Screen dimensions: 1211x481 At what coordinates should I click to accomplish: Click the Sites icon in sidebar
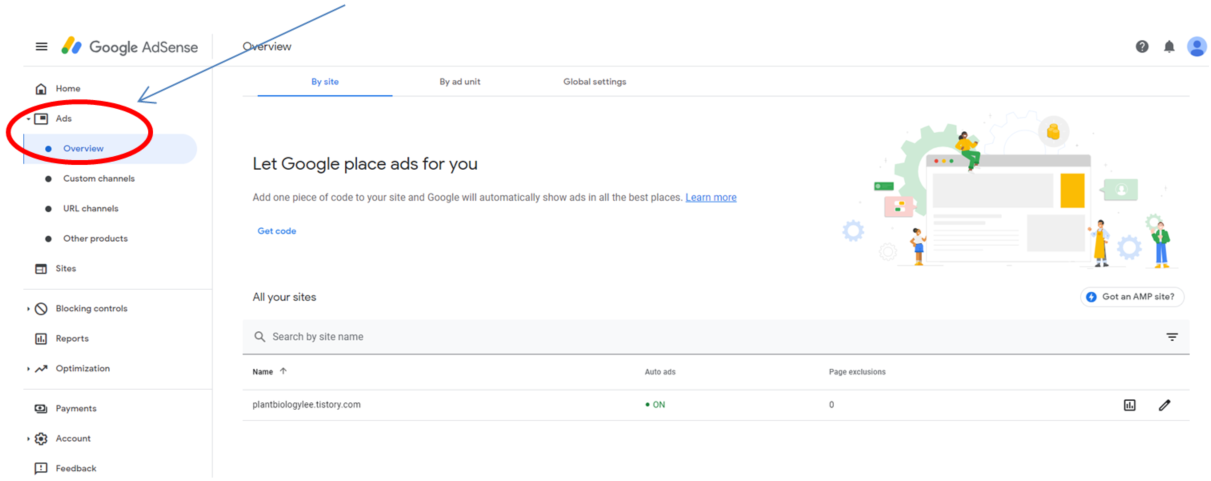click(41, 269)
